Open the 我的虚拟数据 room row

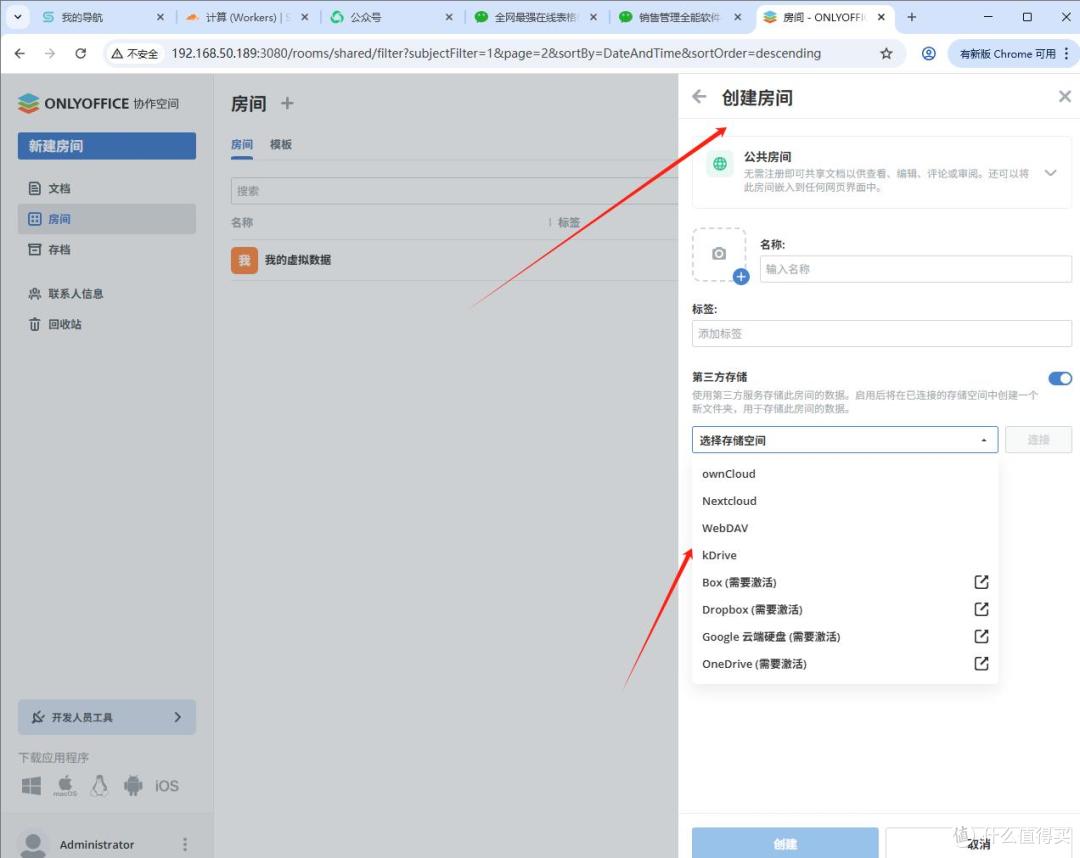pyautogui.click(x=455, y=260)
